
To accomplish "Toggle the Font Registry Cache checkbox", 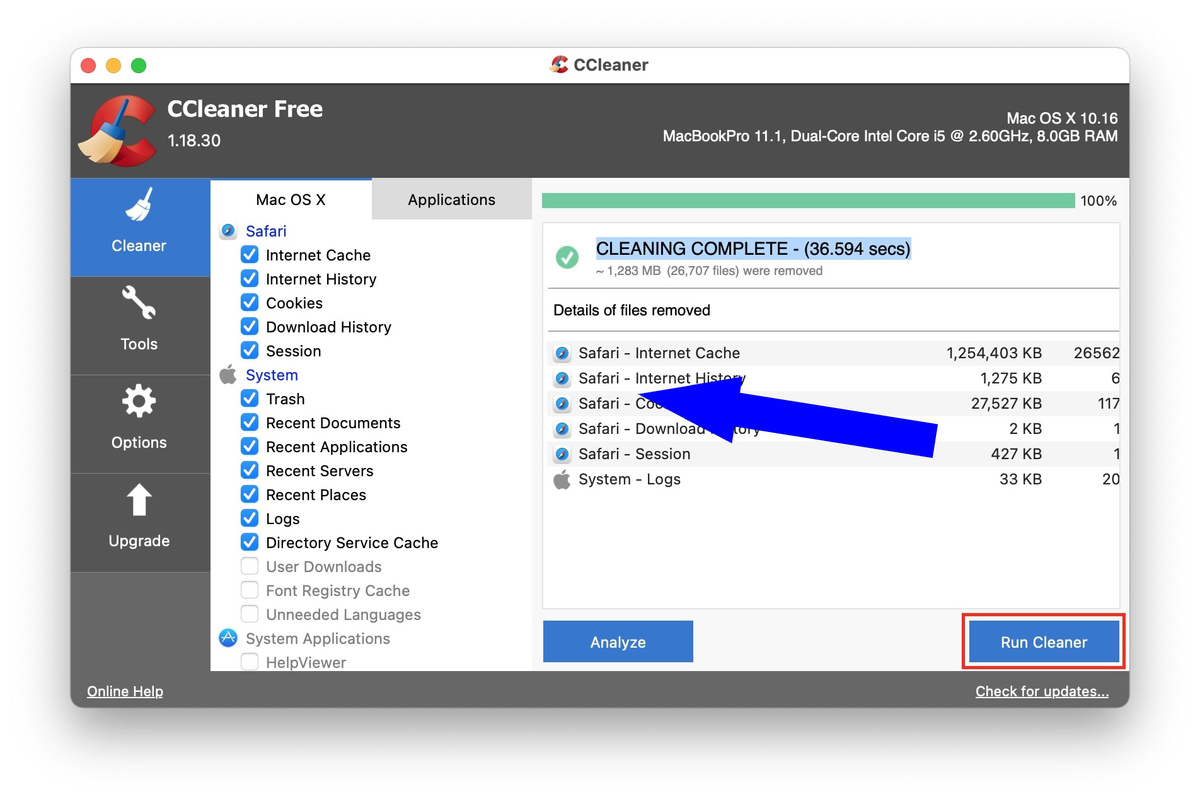I will coord(249,590).
